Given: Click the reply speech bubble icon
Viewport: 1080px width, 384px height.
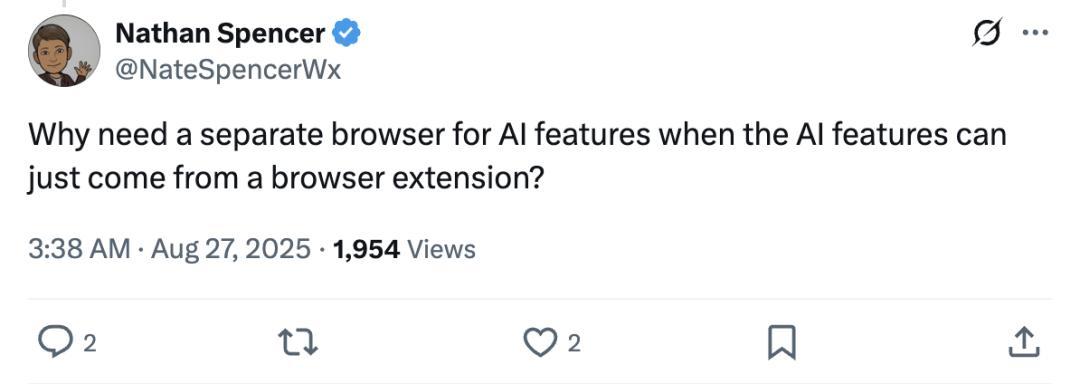Looking at the screenshot, I should point(52,342).
